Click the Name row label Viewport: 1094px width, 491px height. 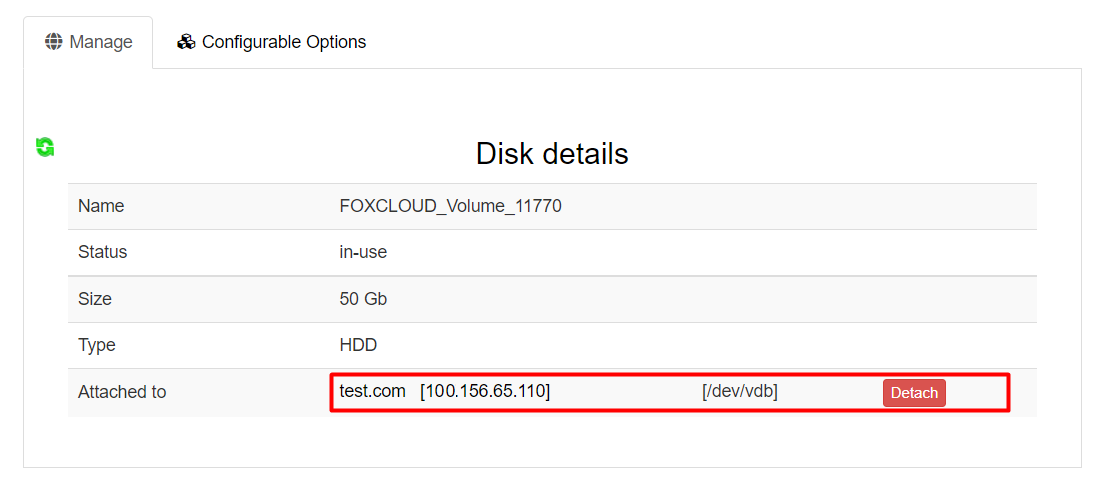coord(101,206)
